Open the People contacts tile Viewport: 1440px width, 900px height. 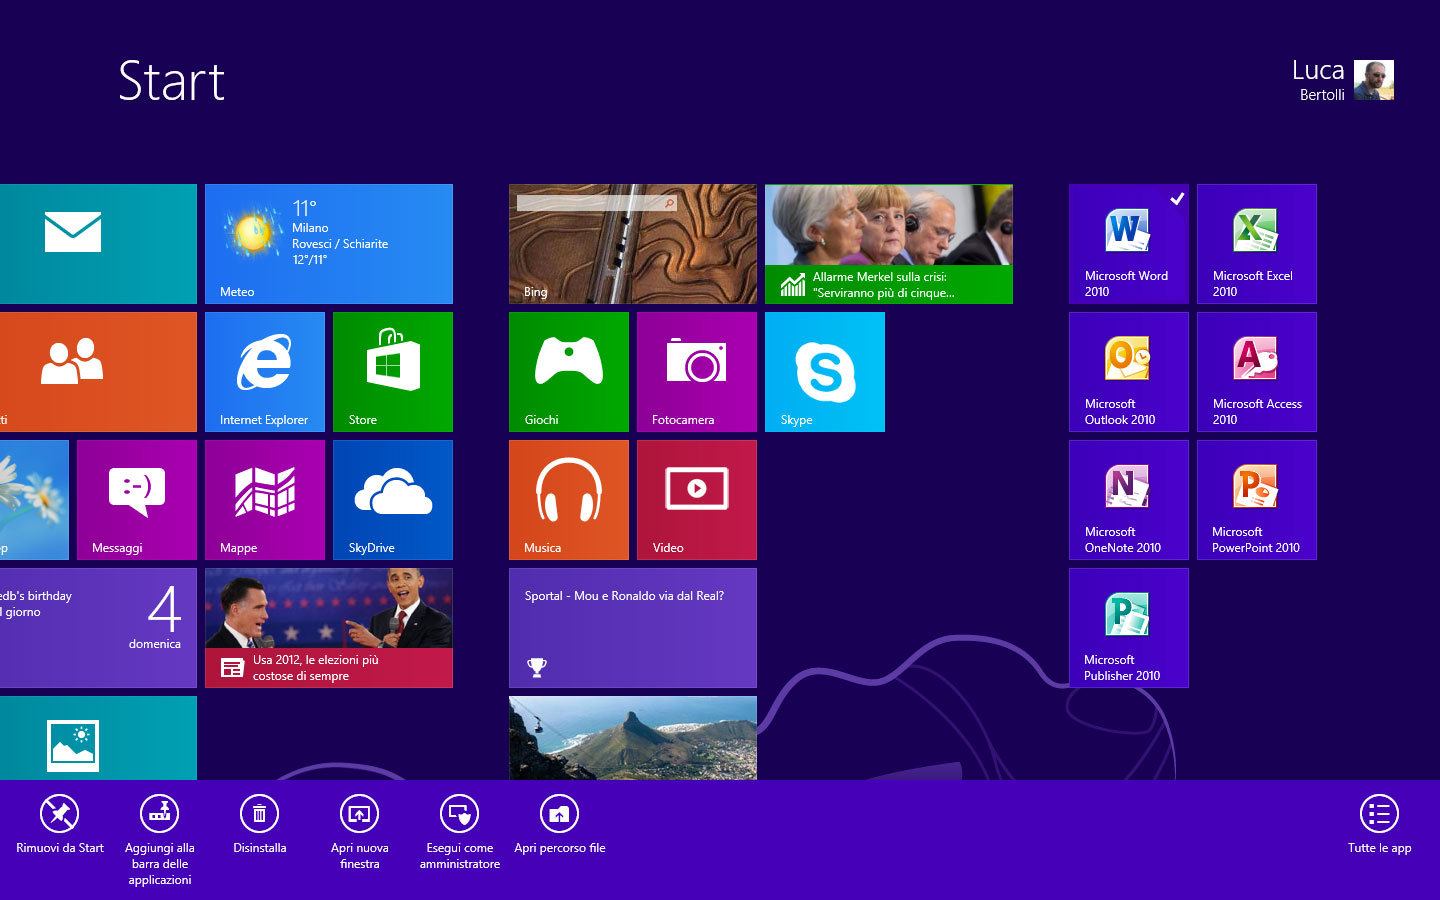[x=98, y=372]
